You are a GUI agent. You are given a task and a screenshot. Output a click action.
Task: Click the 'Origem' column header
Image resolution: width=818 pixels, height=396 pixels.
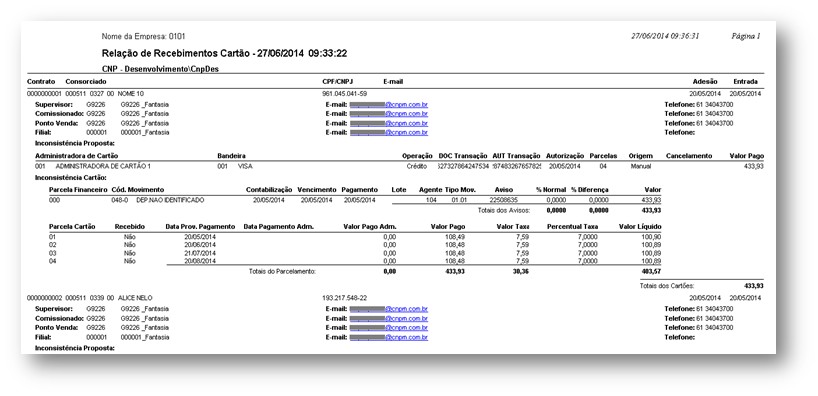click(x=641, y=156)
